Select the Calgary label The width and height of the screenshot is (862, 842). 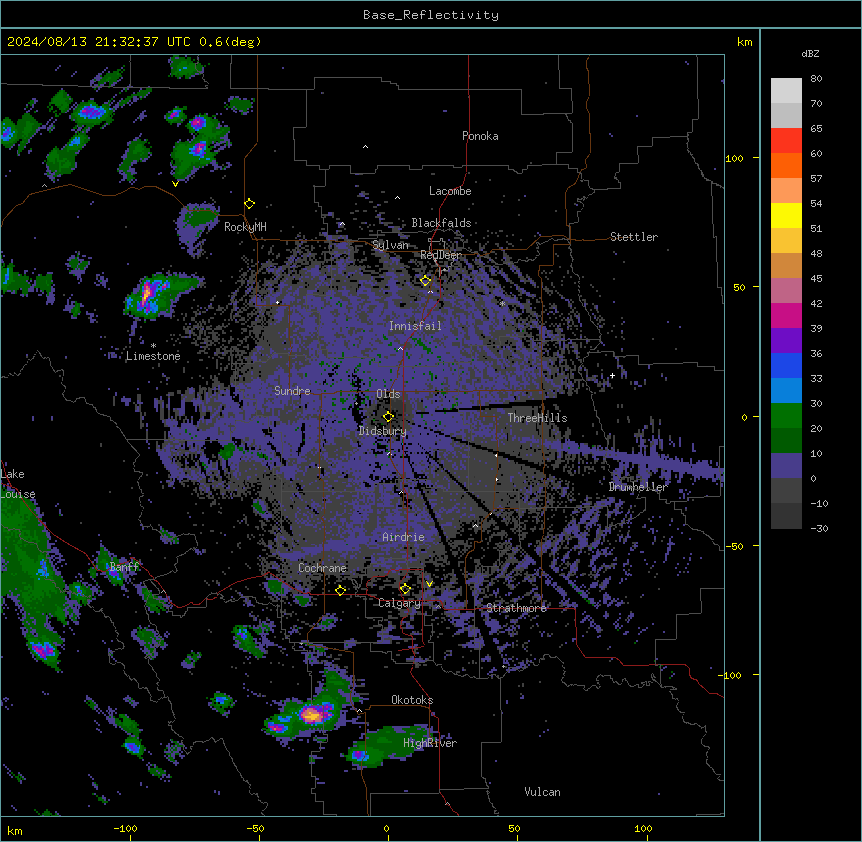coord(399,603)
